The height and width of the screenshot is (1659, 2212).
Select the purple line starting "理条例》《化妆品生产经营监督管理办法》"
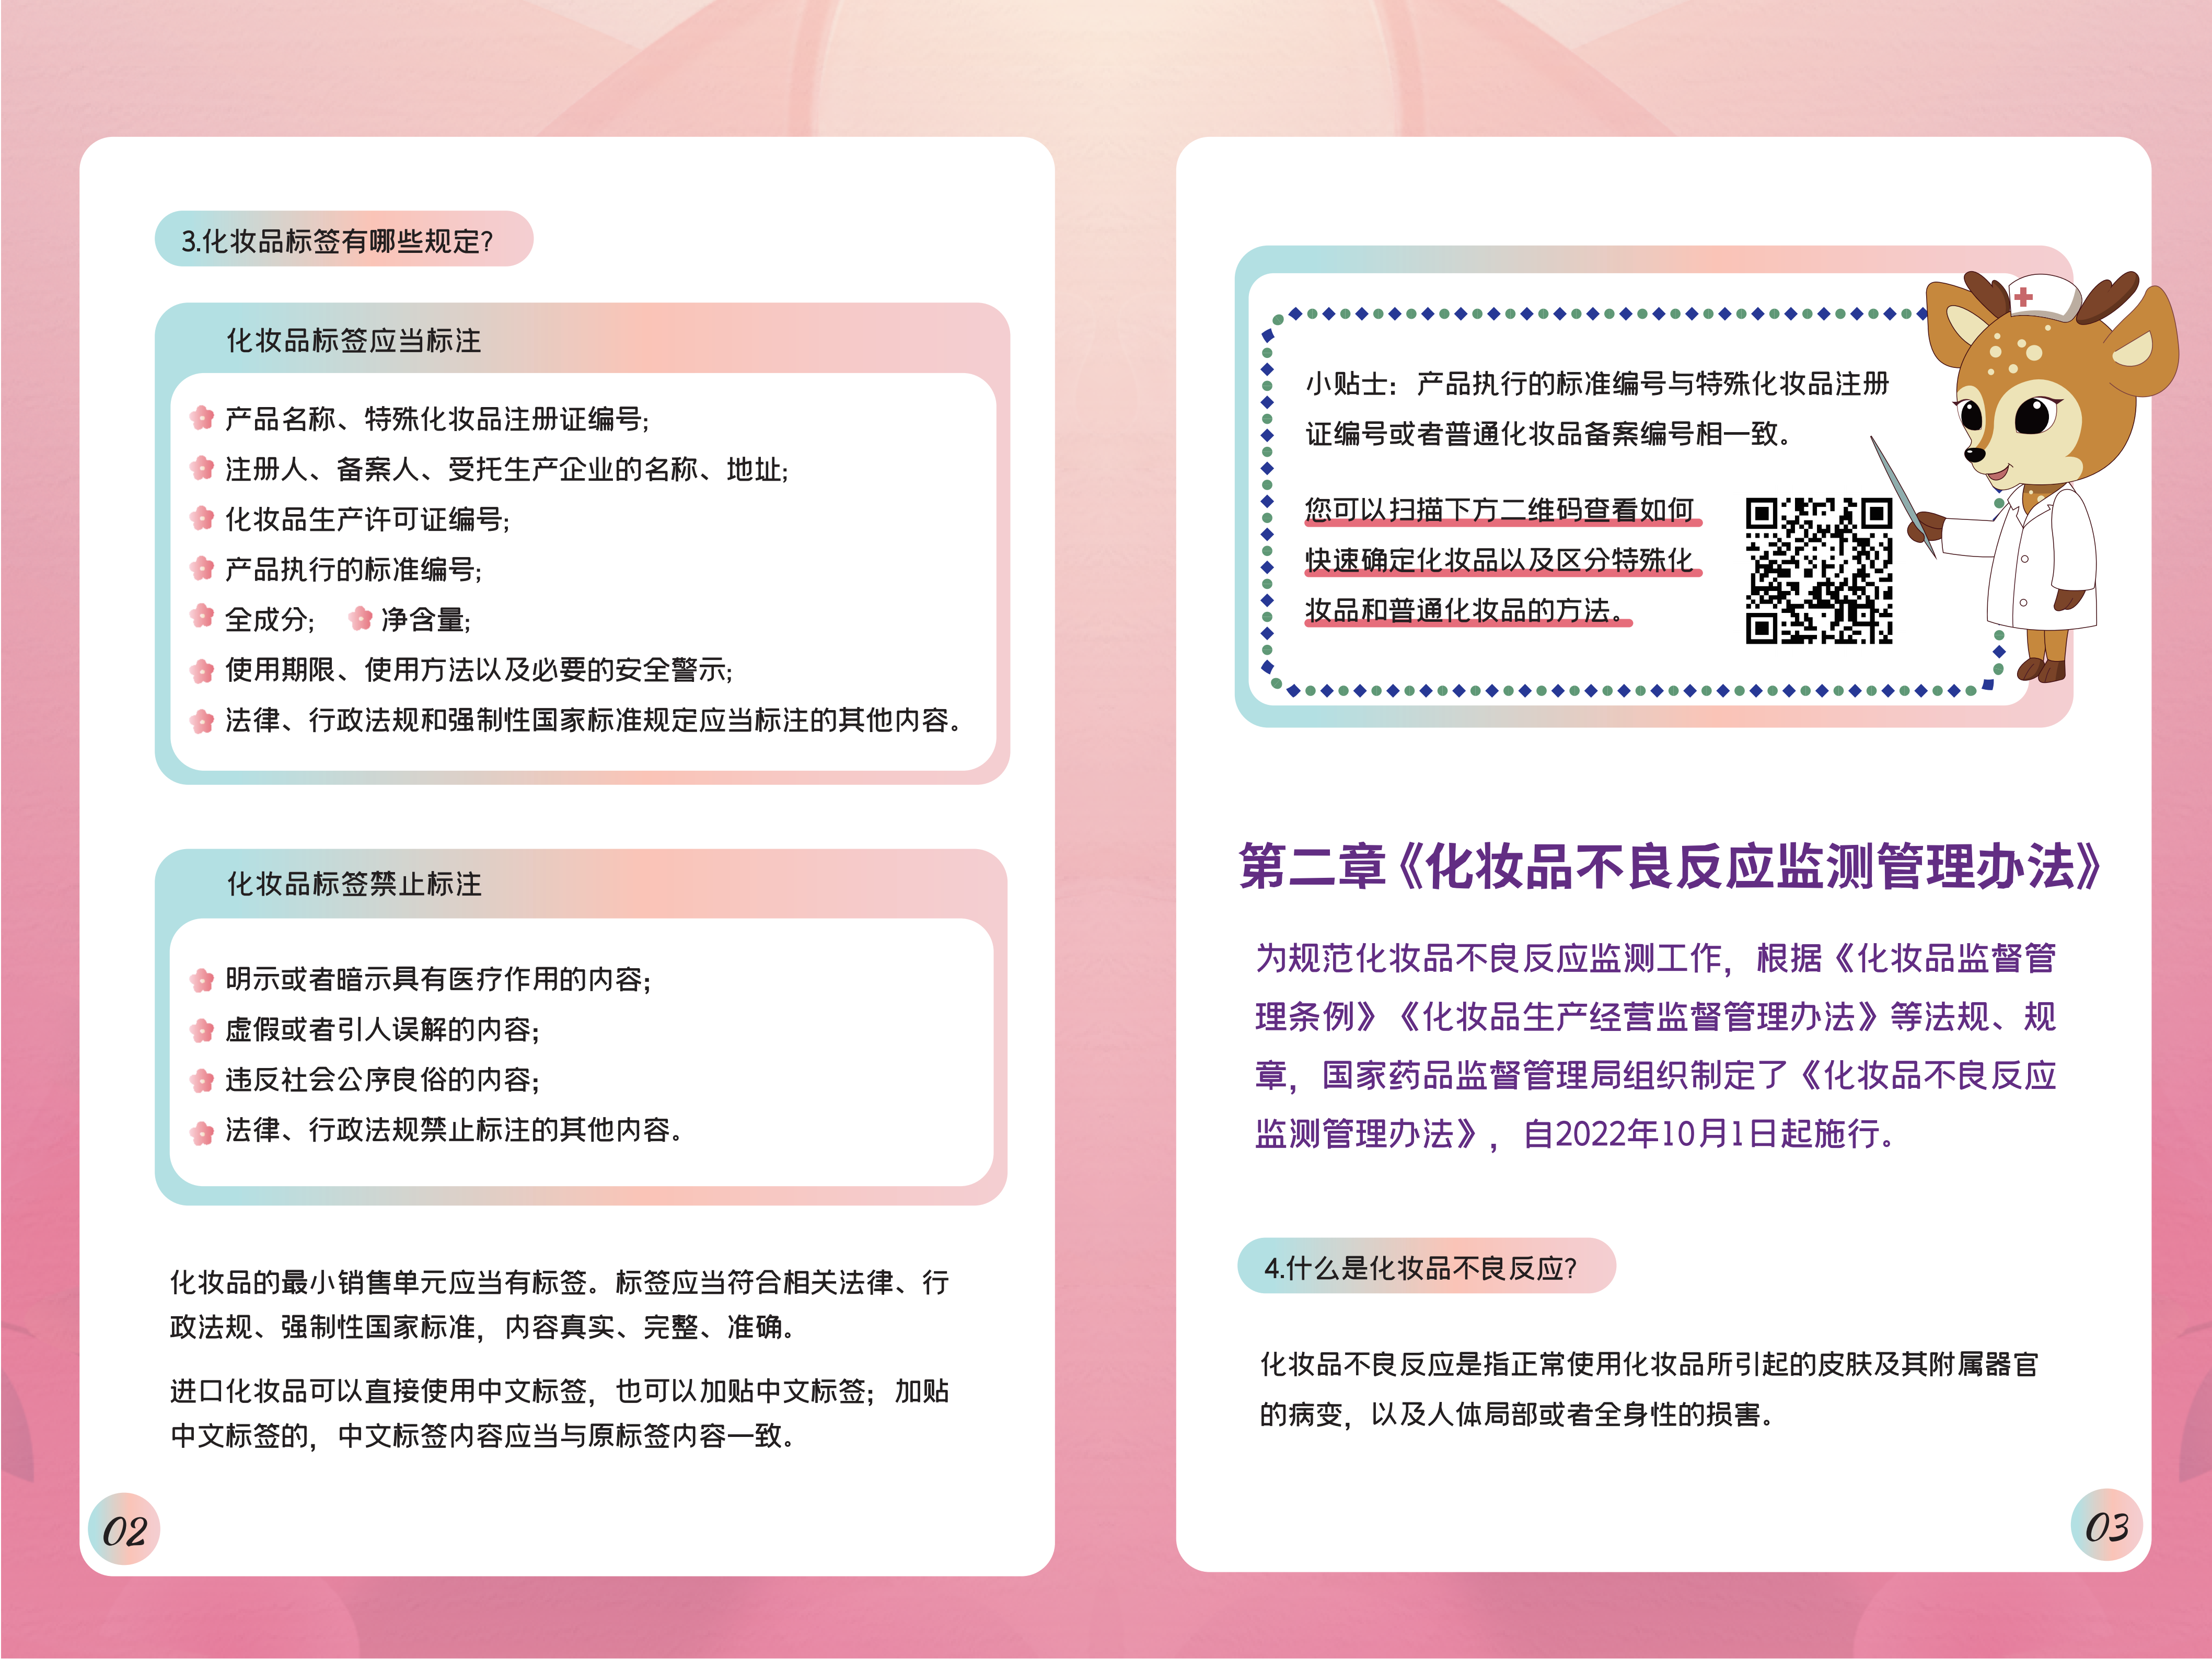tap(1656, 1017)
